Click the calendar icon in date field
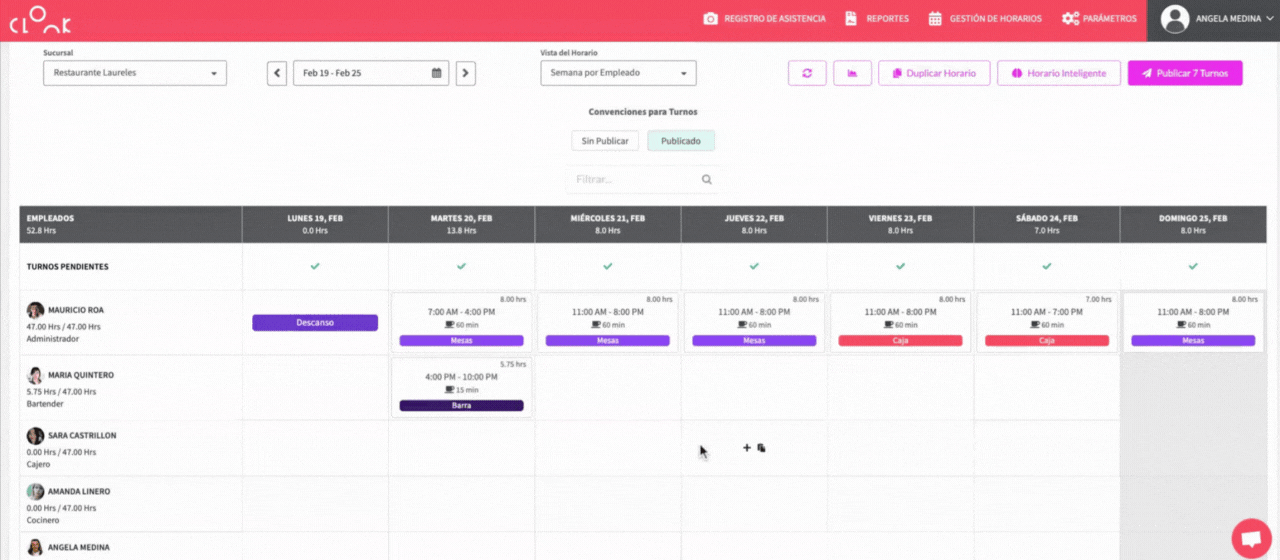Viewport: 1280px width, 560px height. point(436,73)
